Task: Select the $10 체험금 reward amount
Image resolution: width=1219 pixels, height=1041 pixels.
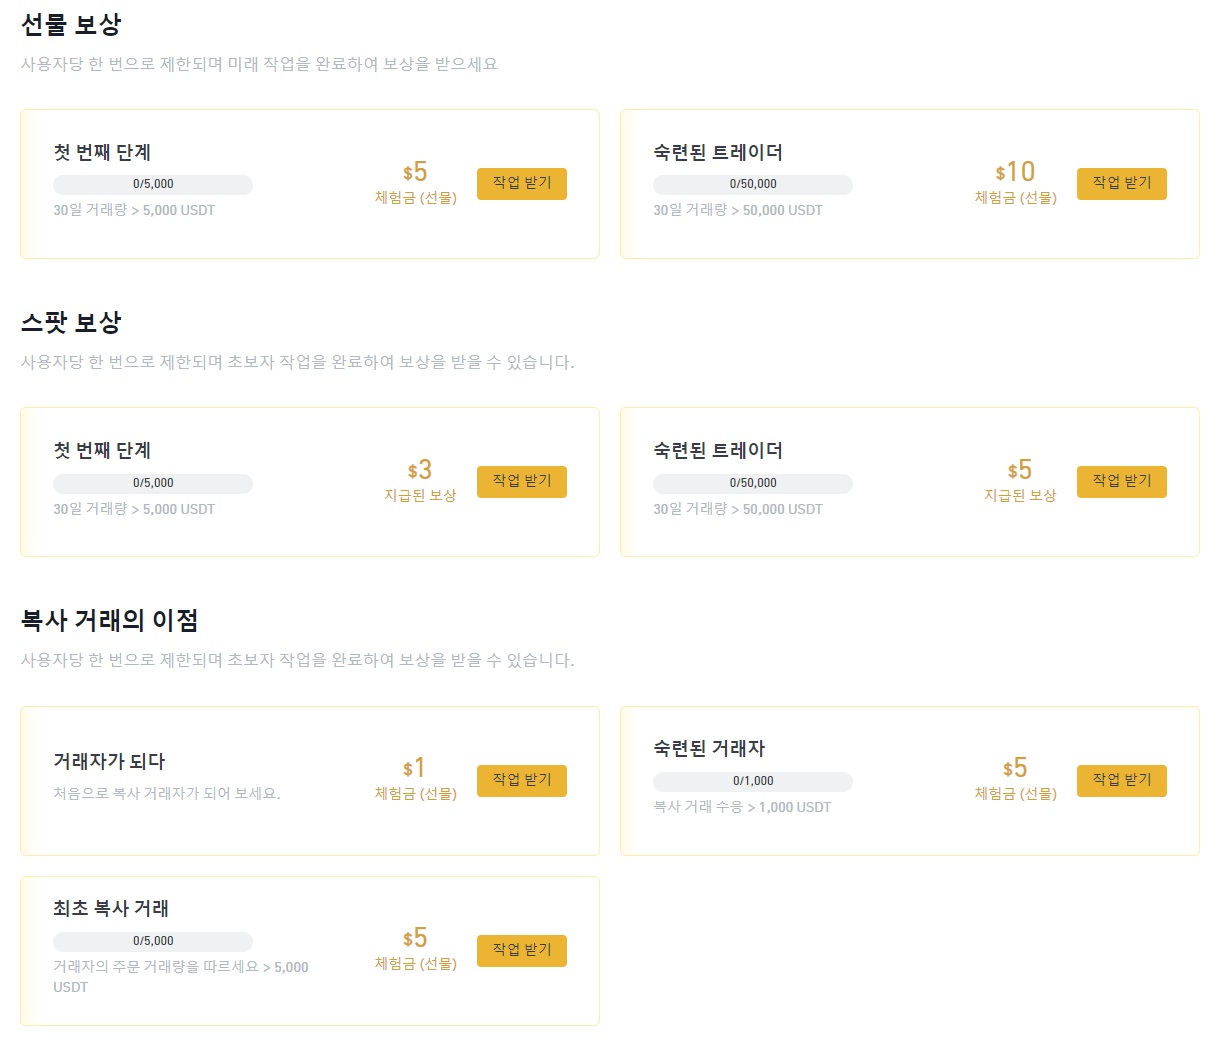Action: pyautogui.click(x=1015, y=172)
